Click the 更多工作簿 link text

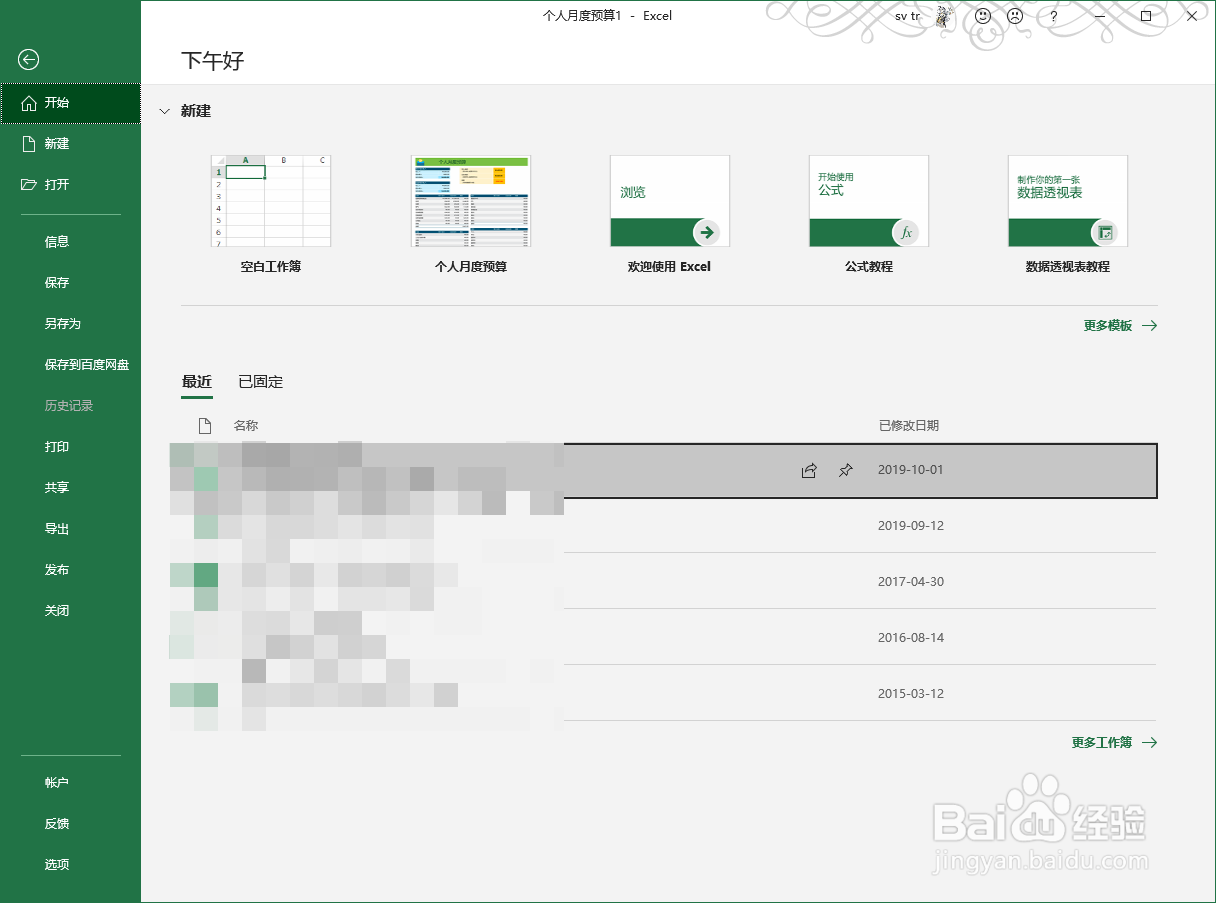pyautogui.click(x=1102, y=743)
